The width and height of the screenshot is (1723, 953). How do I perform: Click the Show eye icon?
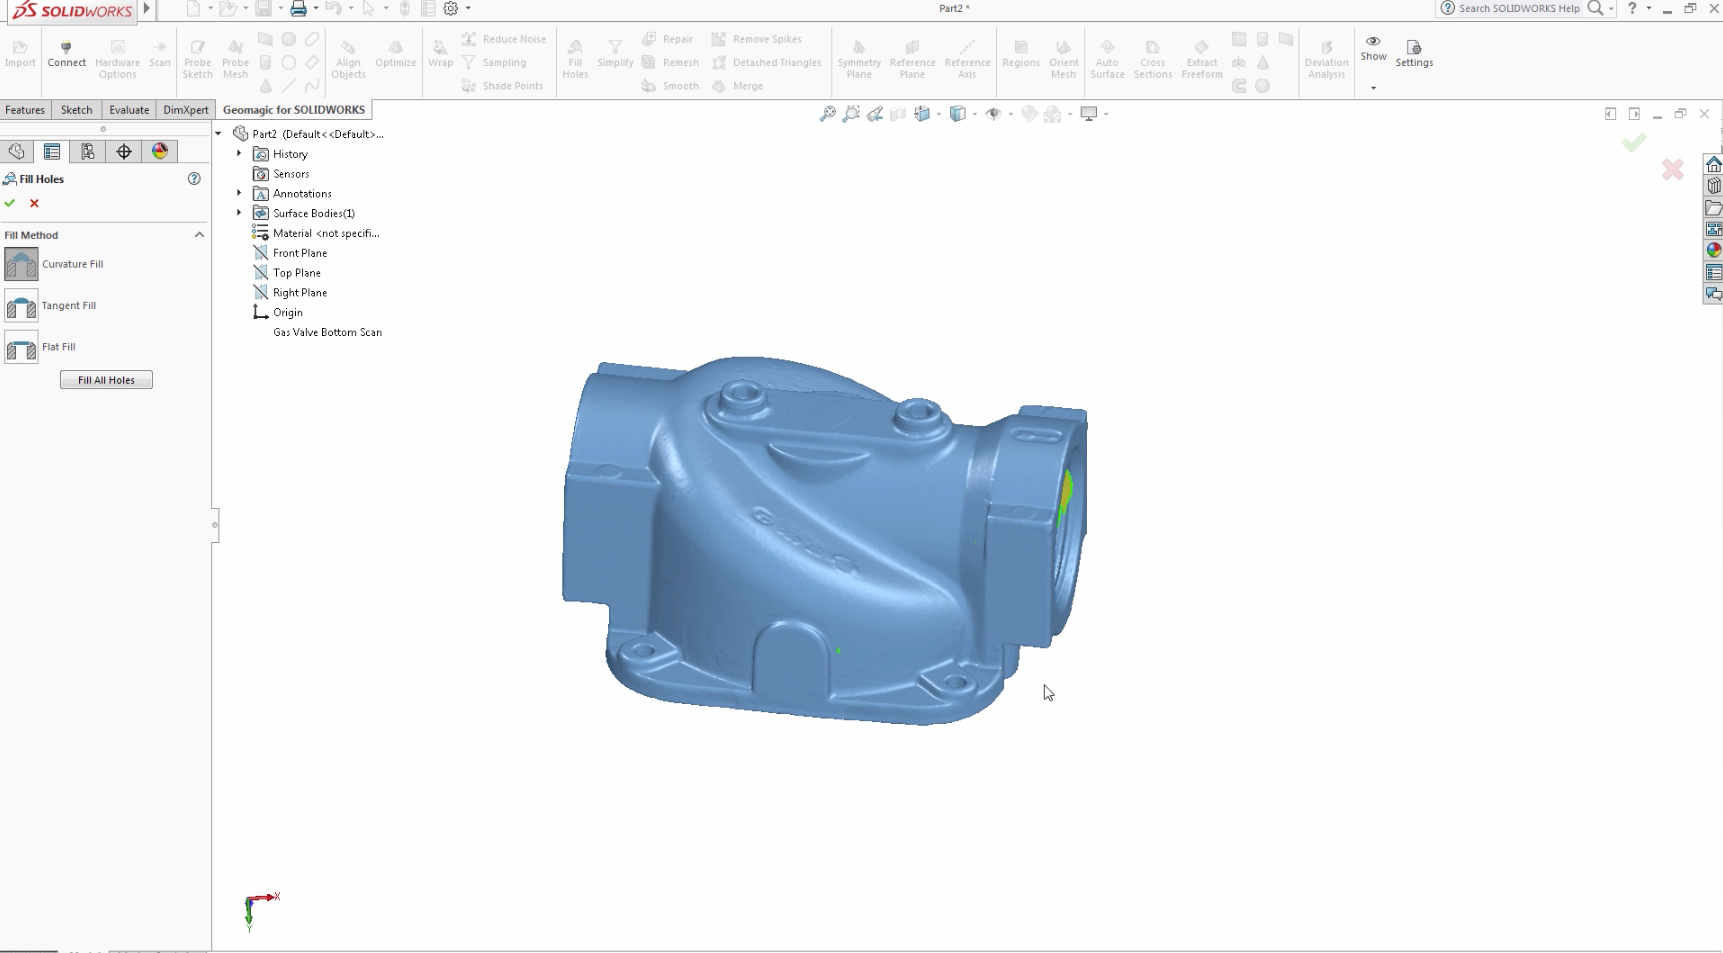tap(1373, 42)
